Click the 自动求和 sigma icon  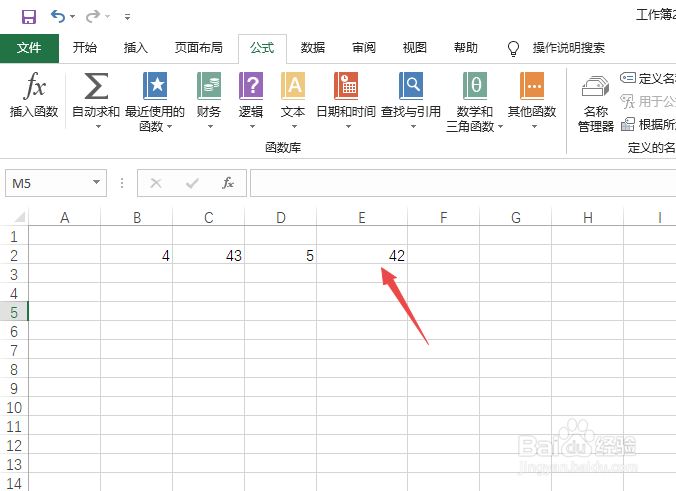pos(96,86)
